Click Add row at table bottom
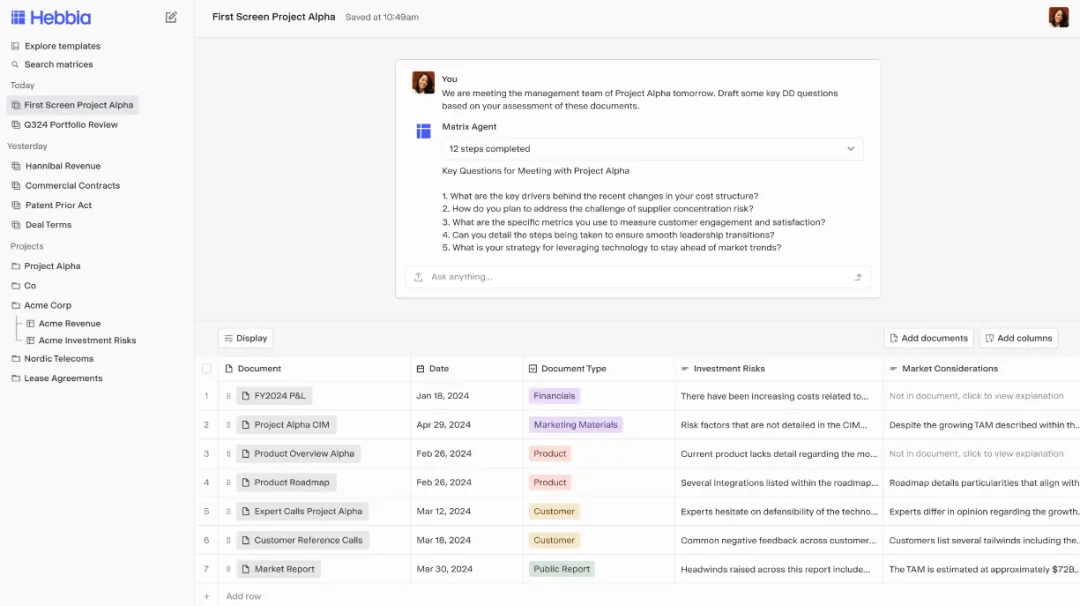 [x=244, y=596]
